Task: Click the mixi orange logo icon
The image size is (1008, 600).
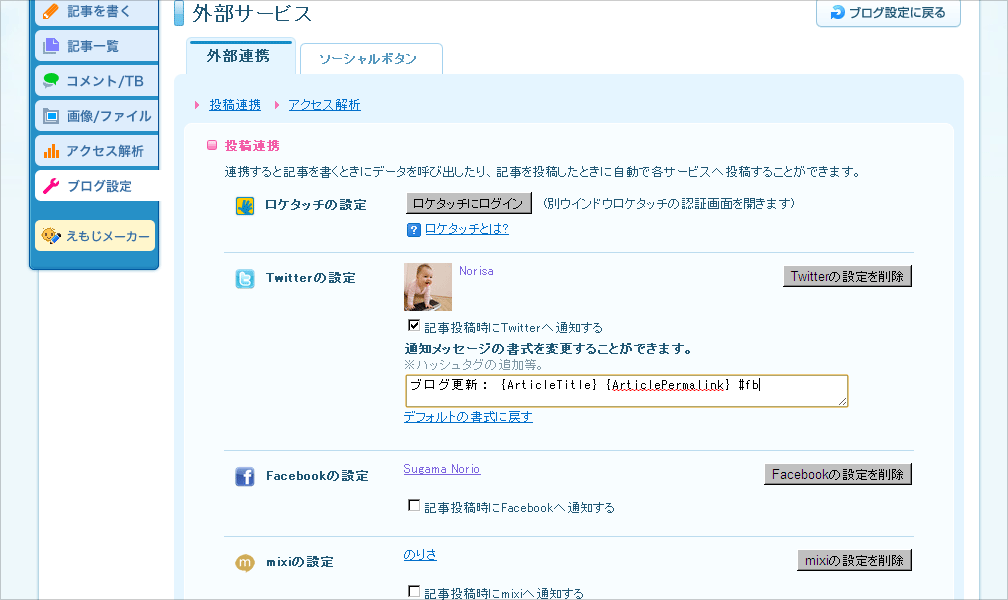Action: tap(245, 563)
